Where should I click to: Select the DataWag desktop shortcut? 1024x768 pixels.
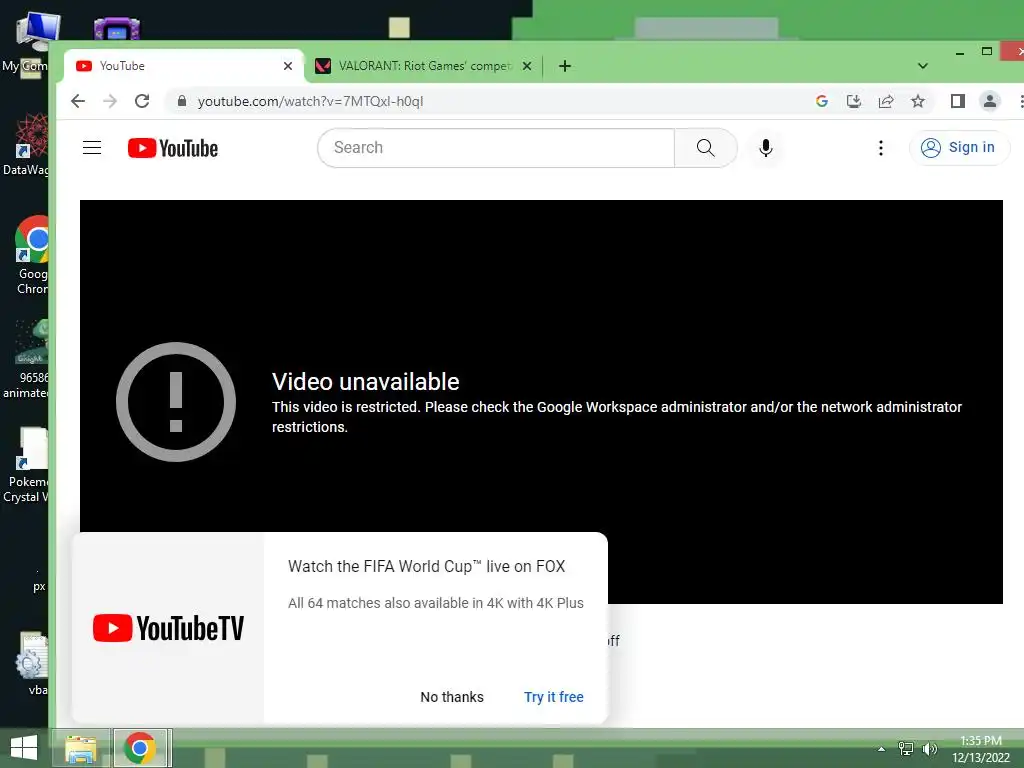(x=26, y=144)
